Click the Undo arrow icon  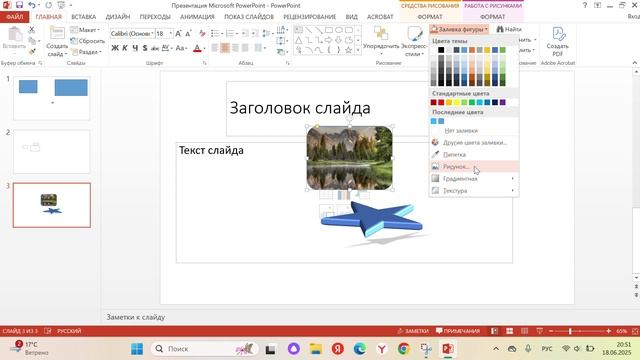click(32, 5)
